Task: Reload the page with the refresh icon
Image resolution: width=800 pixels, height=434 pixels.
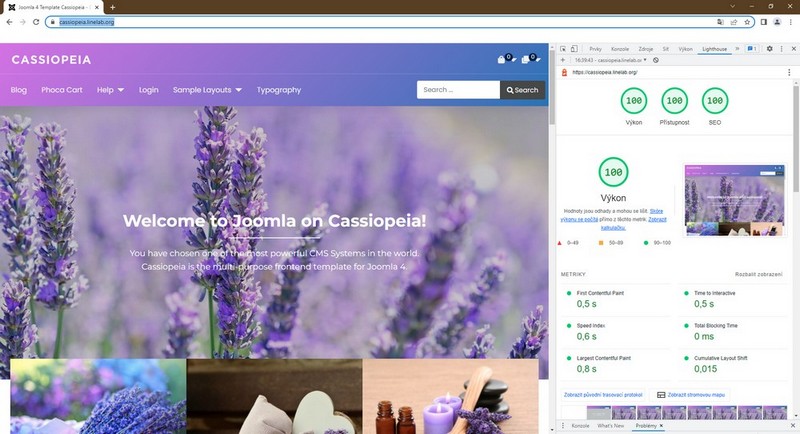Action: tap(36, 22)
